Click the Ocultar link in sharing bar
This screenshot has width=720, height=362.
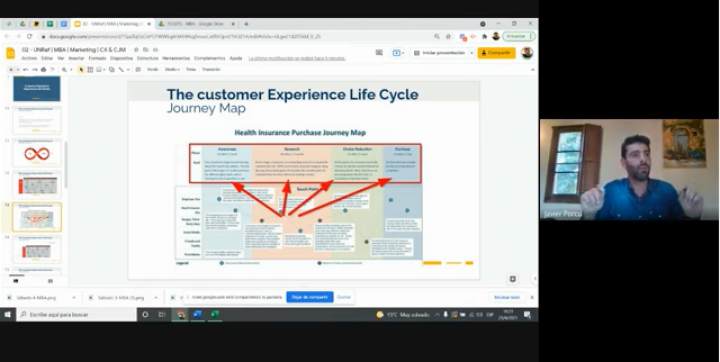pyautogui.click(x=344, y=297)
